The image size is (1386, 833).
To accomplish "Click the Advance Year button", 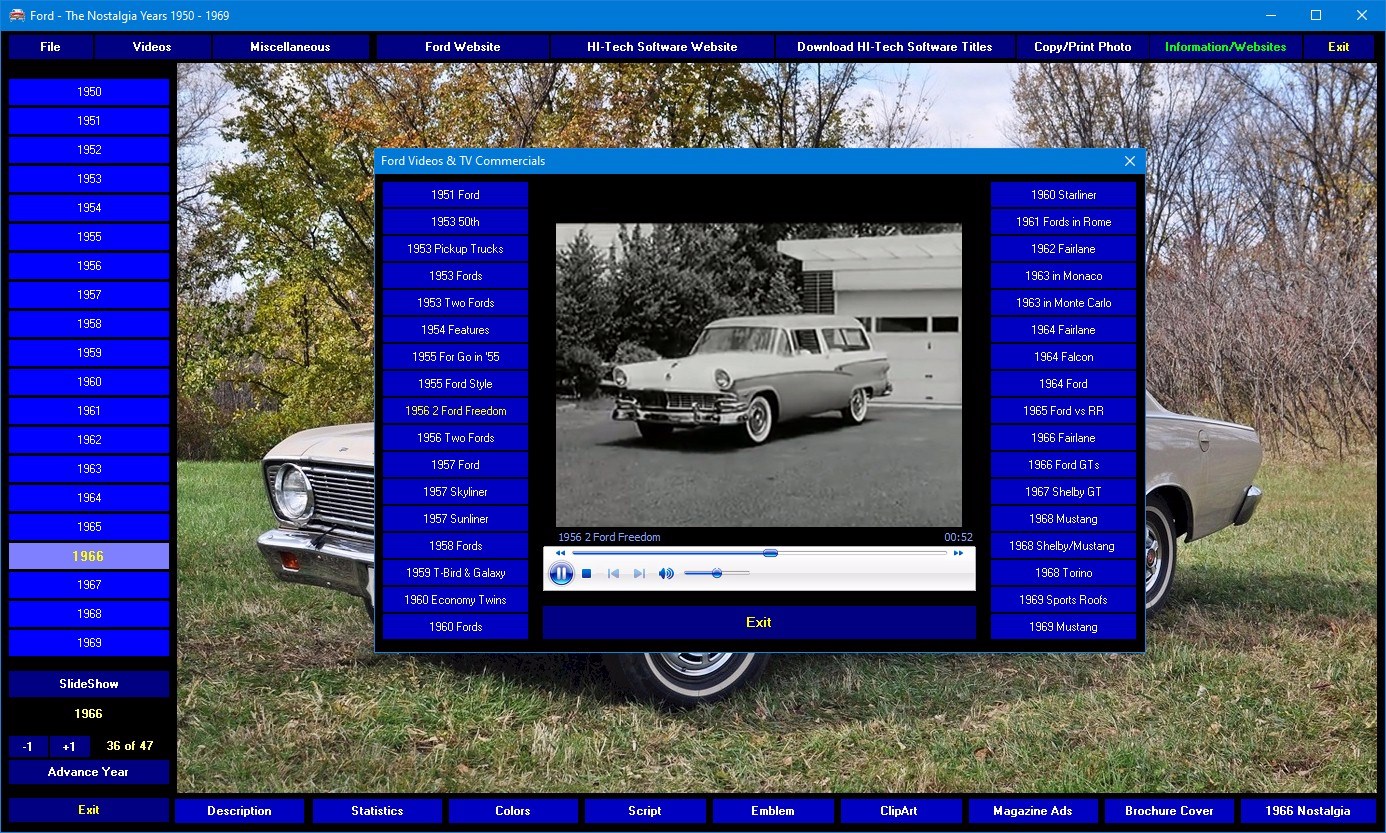I will coord(89,772).
